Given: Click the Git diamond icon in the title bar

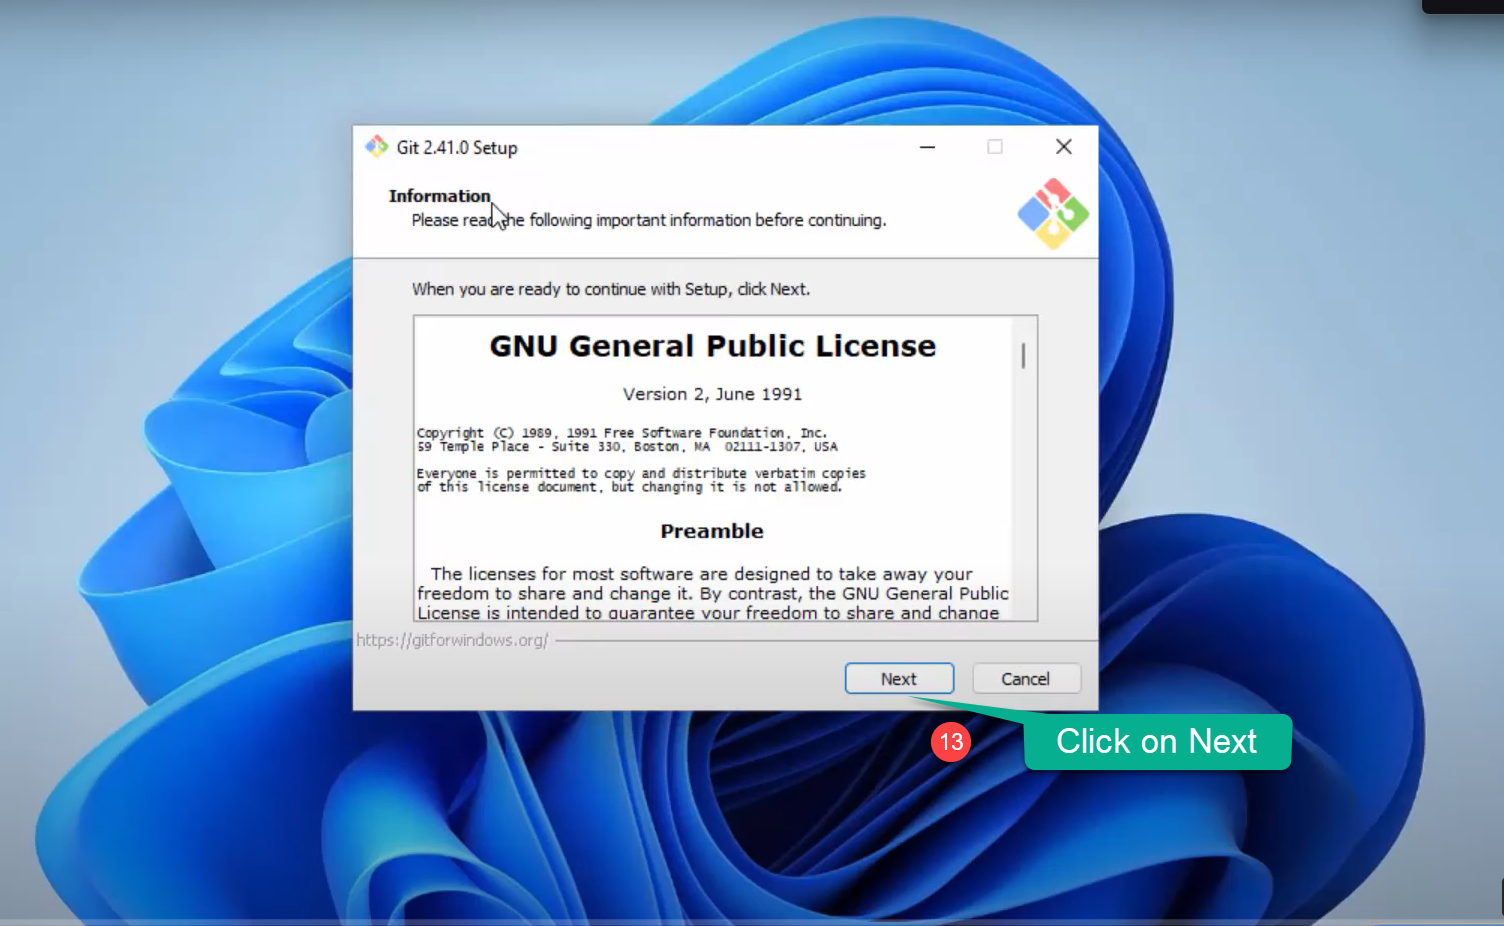Looking at the screenshot, I should (x=377, y=146).
